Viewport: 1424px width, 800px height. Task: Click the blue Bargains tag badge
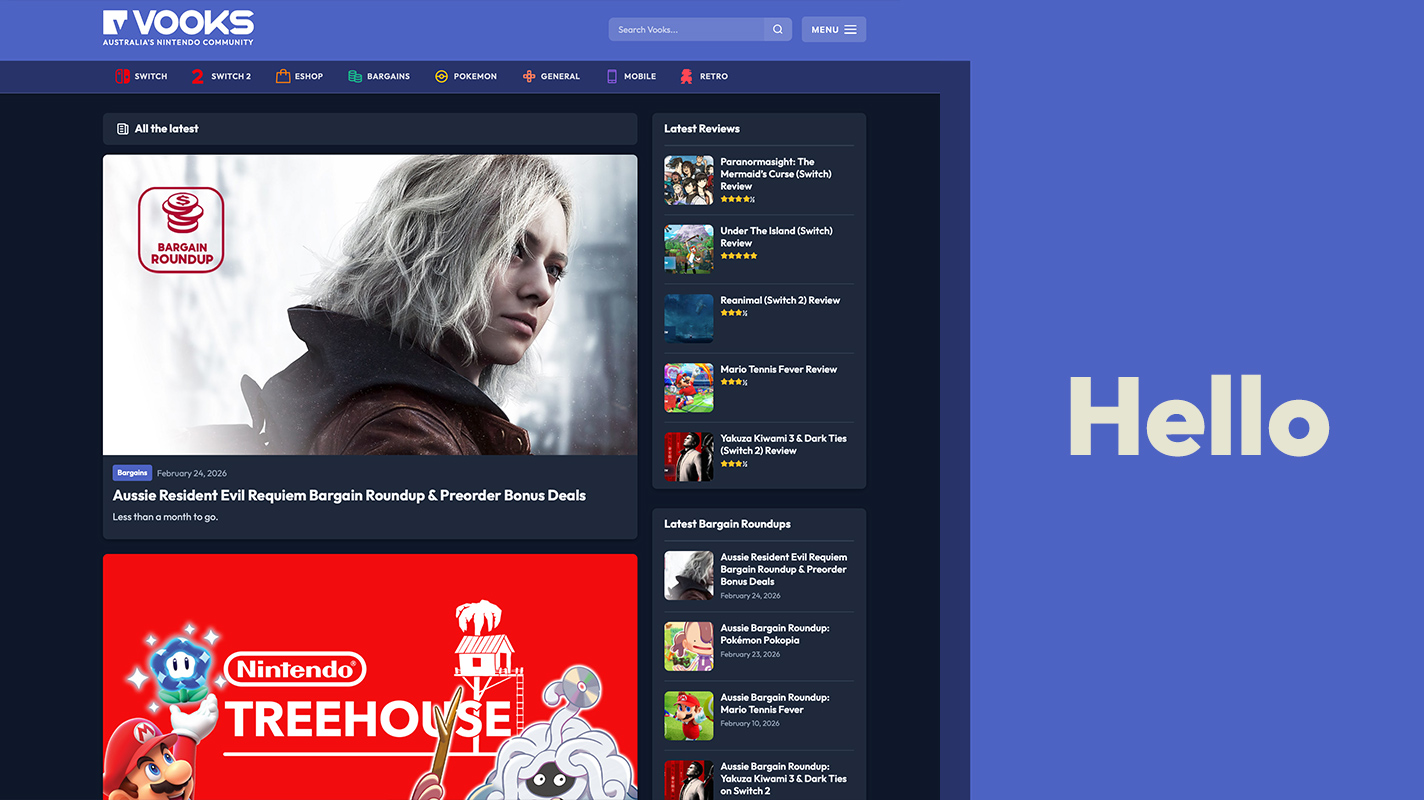[x=132, y=473]
